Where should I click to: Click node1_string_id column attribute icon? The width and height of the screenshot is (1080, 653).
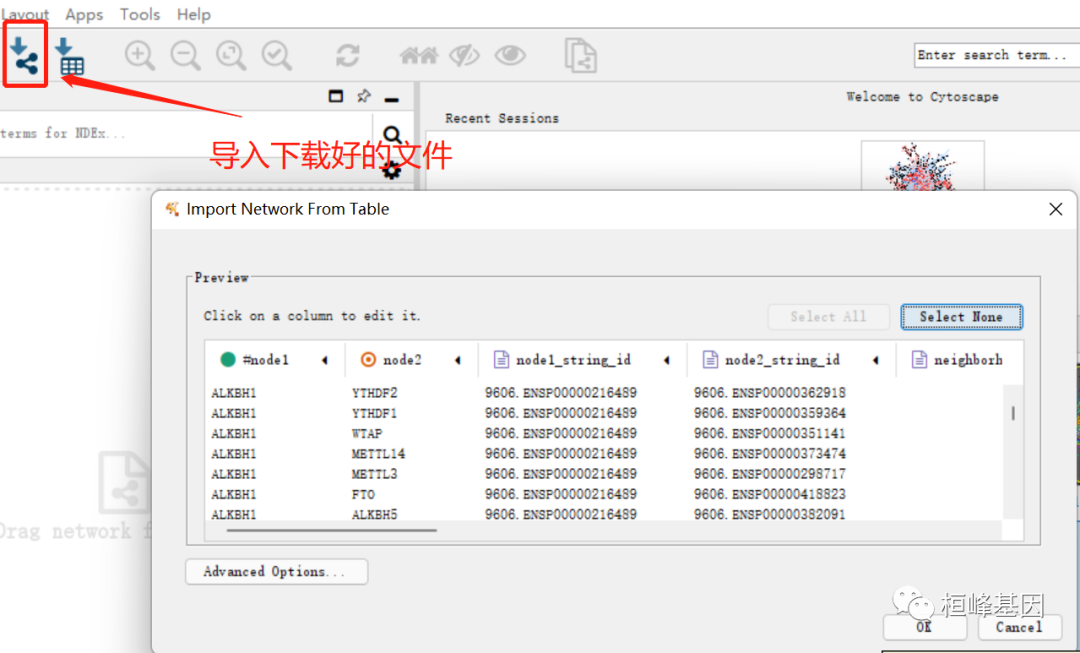pos(502,360)
